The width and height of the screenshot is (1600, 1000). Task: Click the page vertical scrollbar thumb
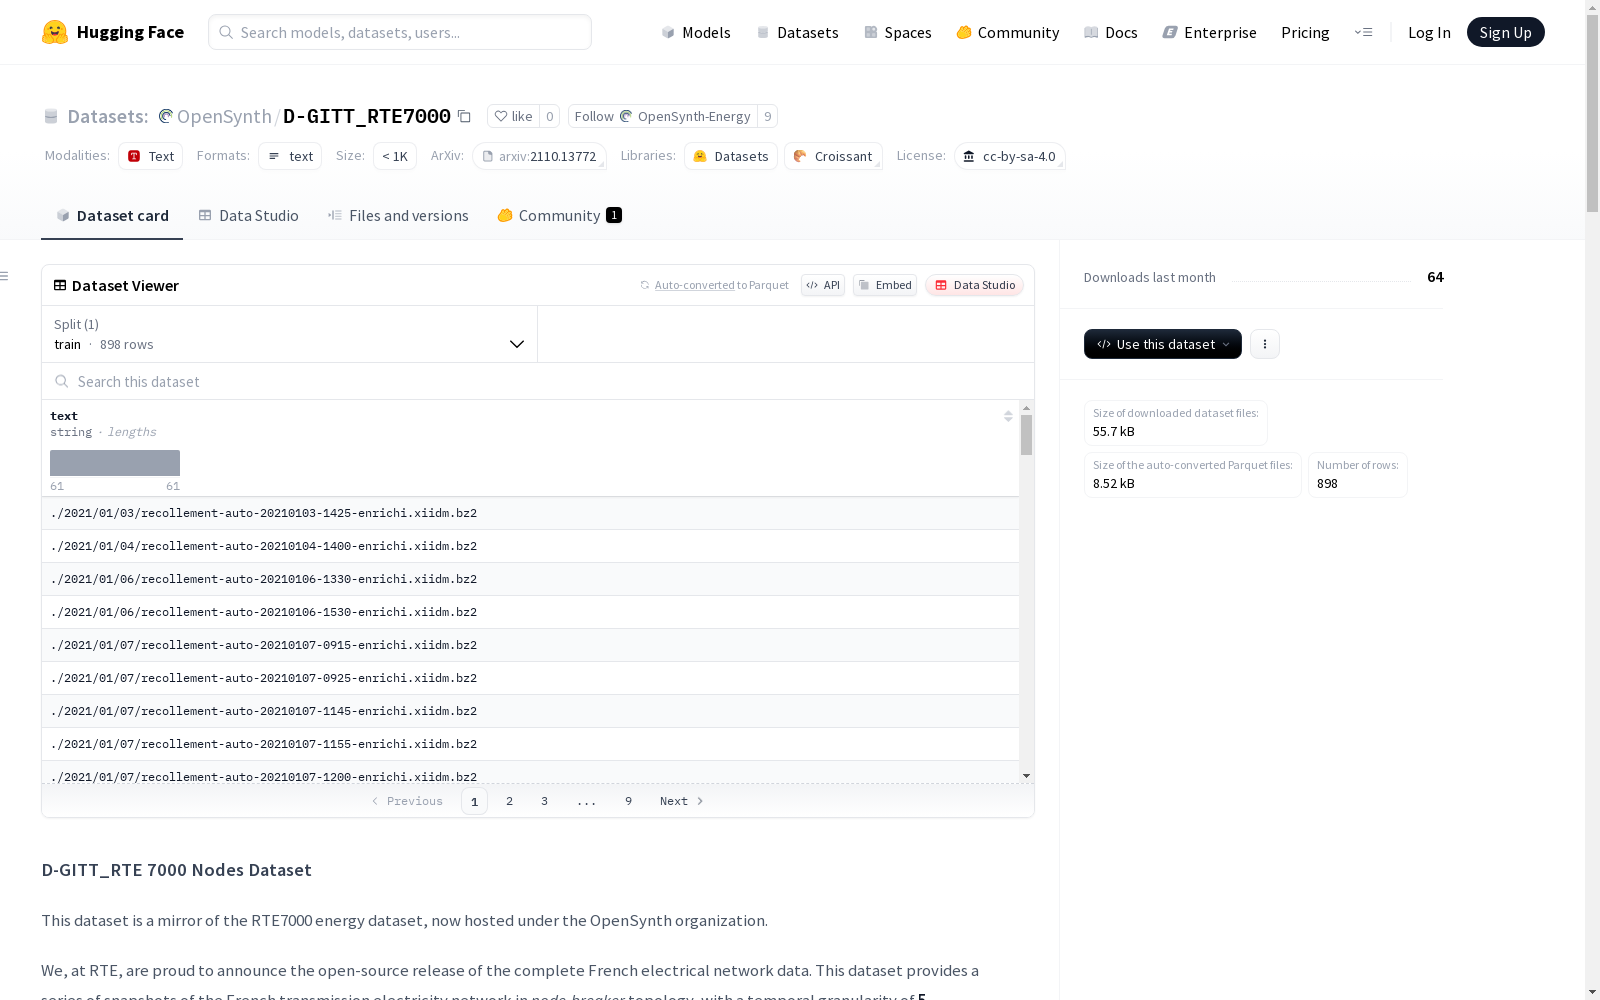point(1592,112)
